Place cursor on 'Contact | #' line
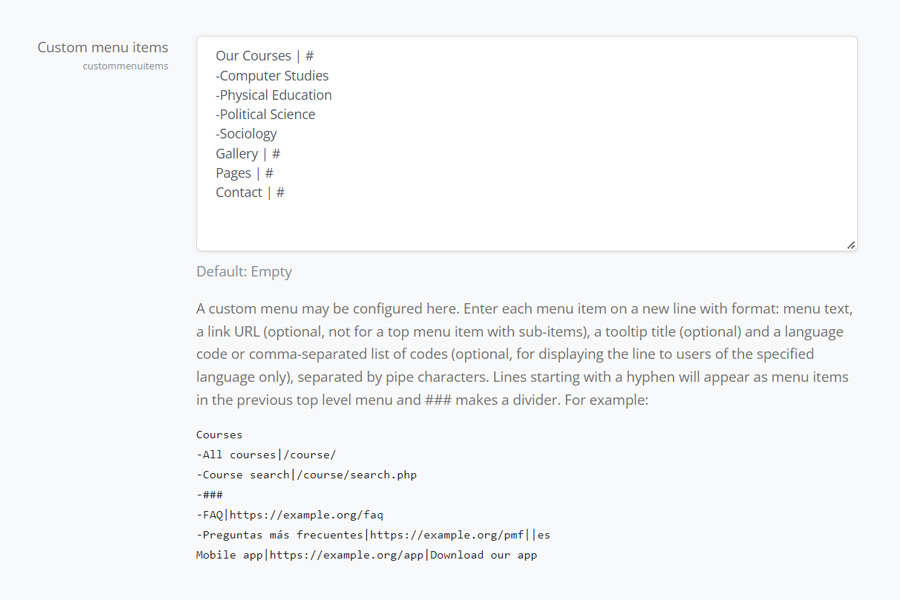 tap(250, 192)
